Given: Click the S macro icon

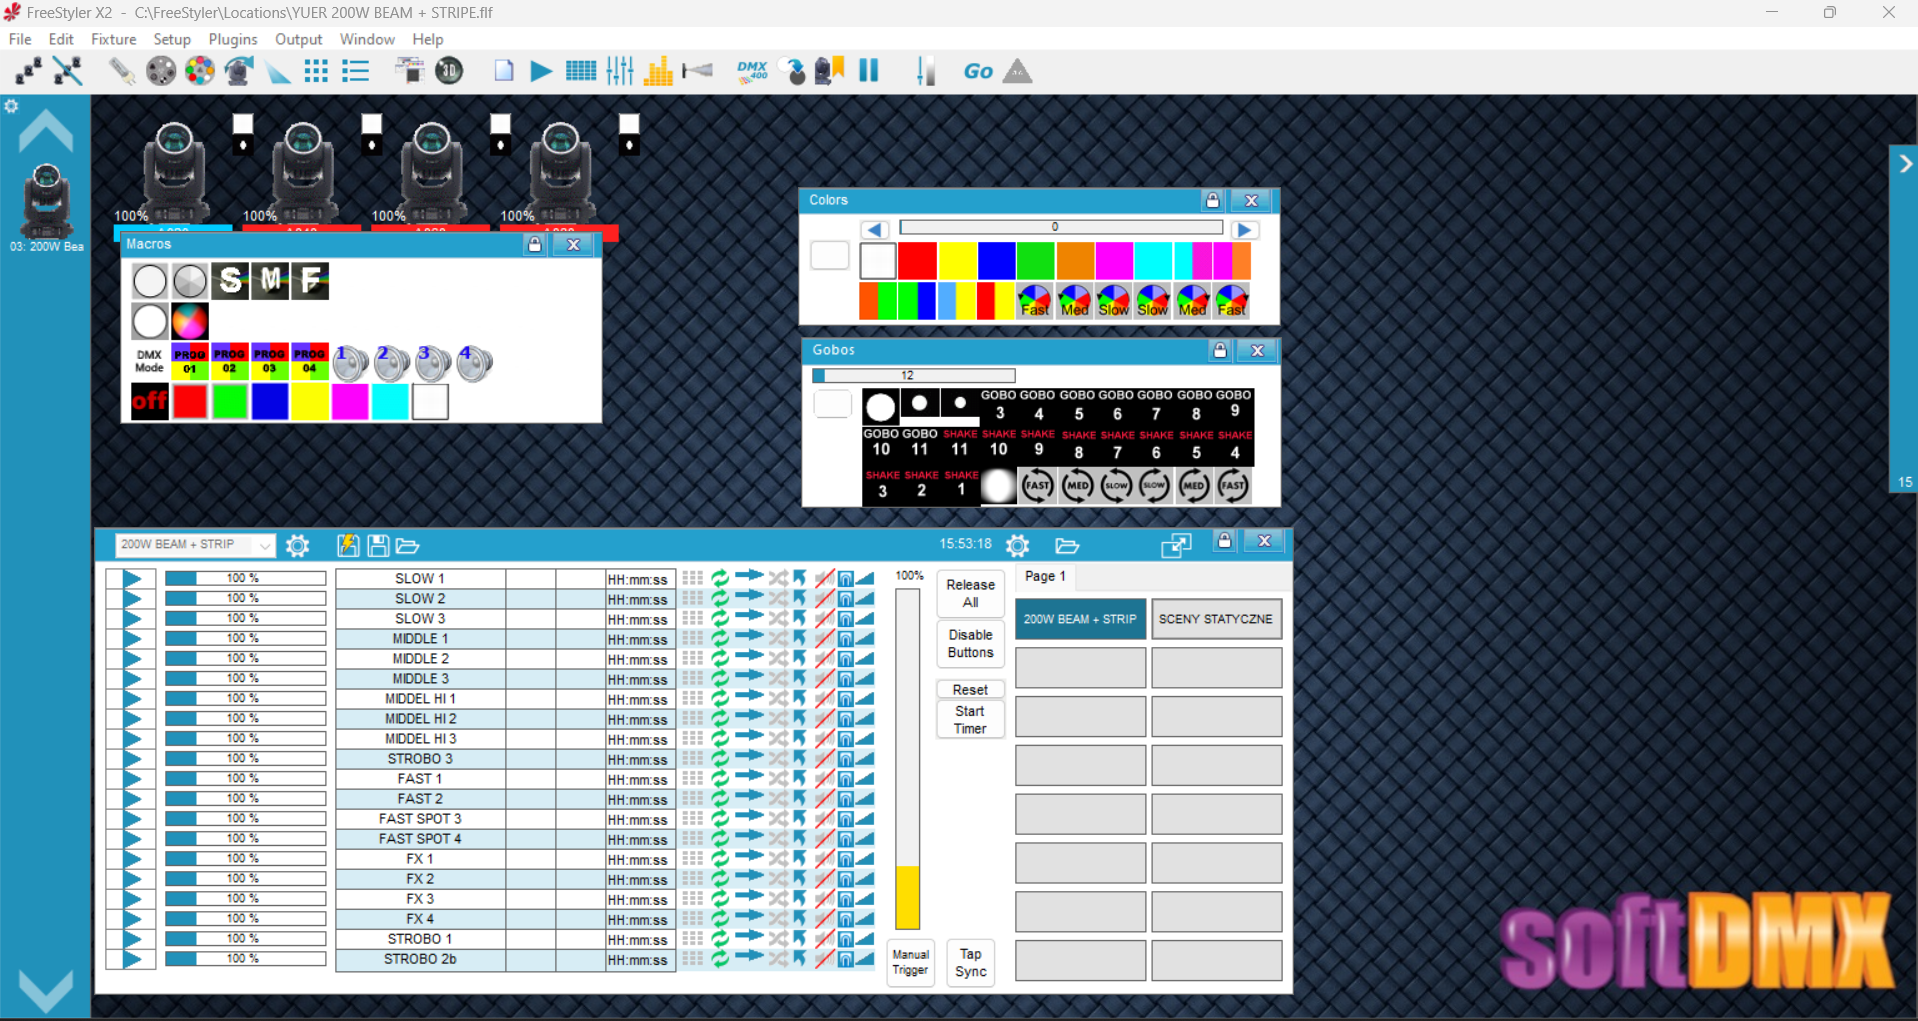Looking at the screenshot, I should coord(231,281).
